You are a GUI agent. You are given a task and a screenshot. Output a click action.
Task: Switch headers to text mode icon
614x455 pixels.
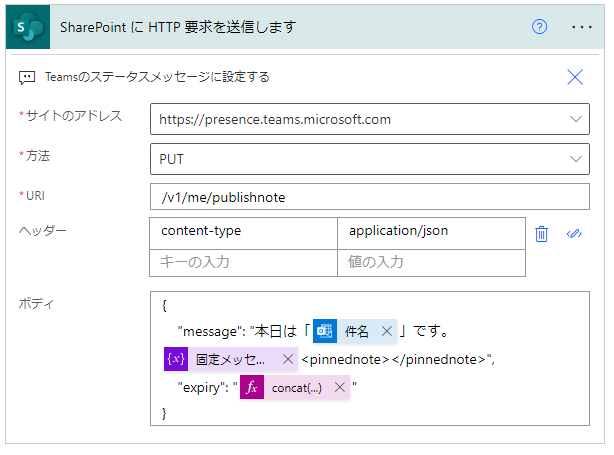[574, 233]
